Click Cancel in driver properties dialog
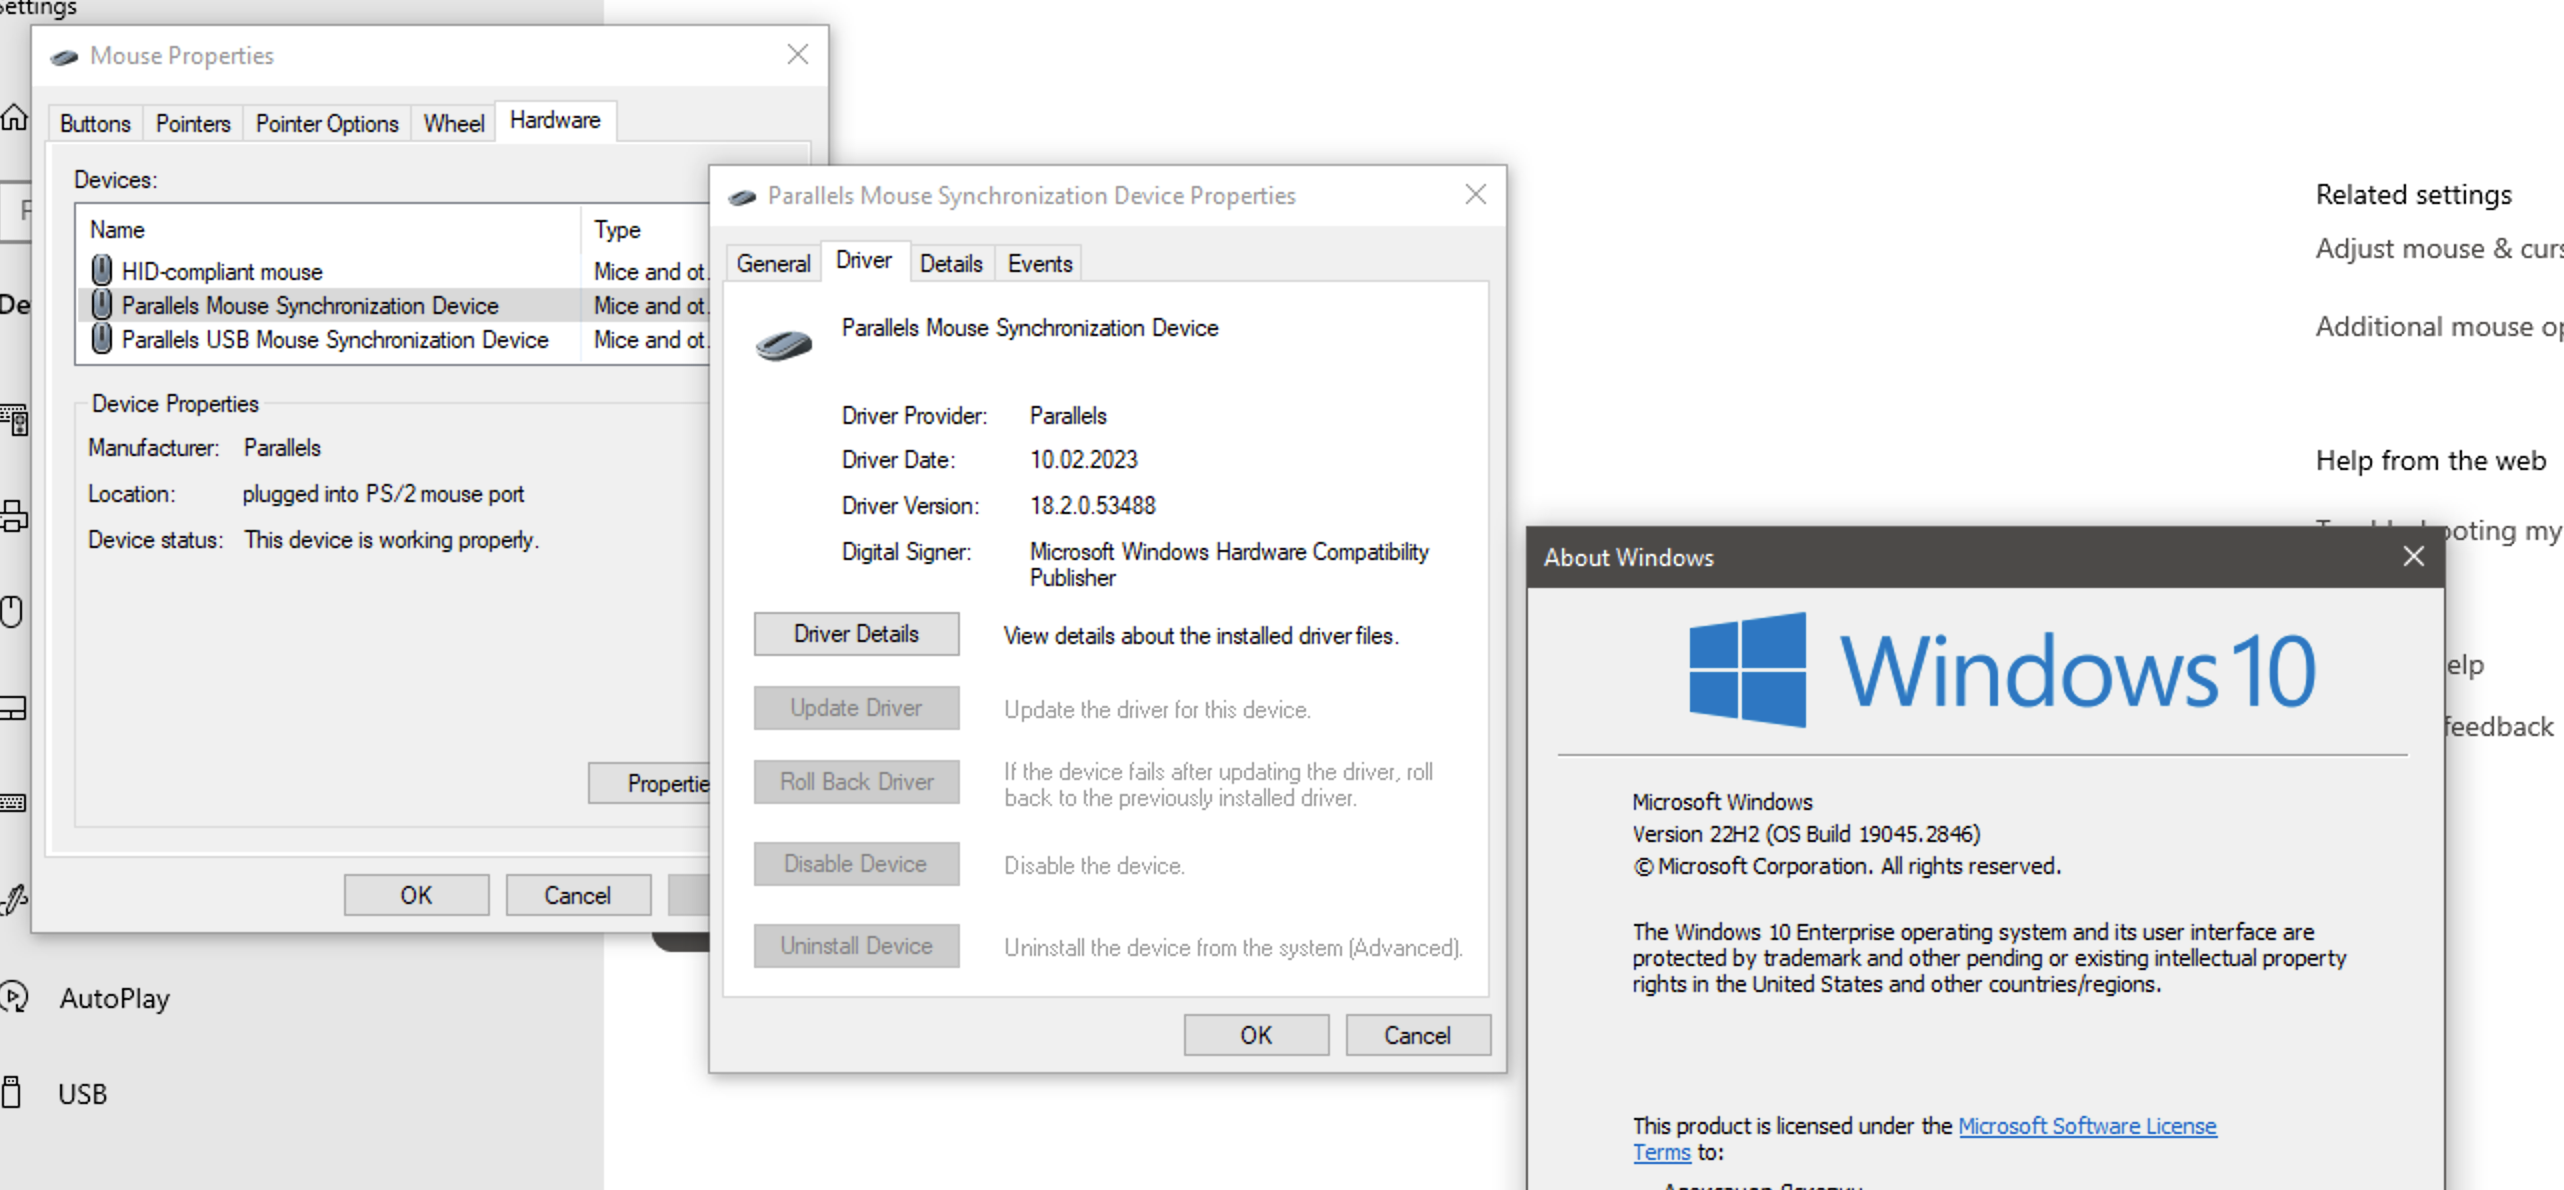2564x1190 pixels. pyautogui.click(x=1417, y=1035)
